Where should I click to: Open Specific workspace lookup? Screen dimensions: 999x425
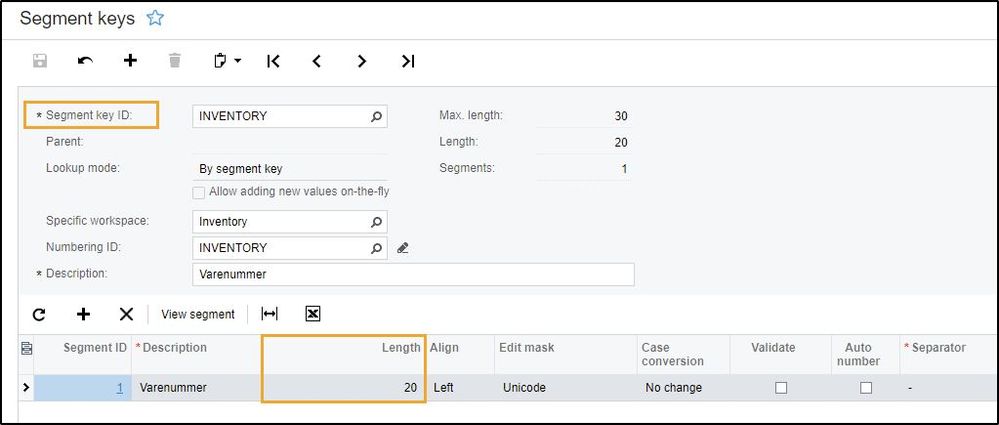(376, 222)
